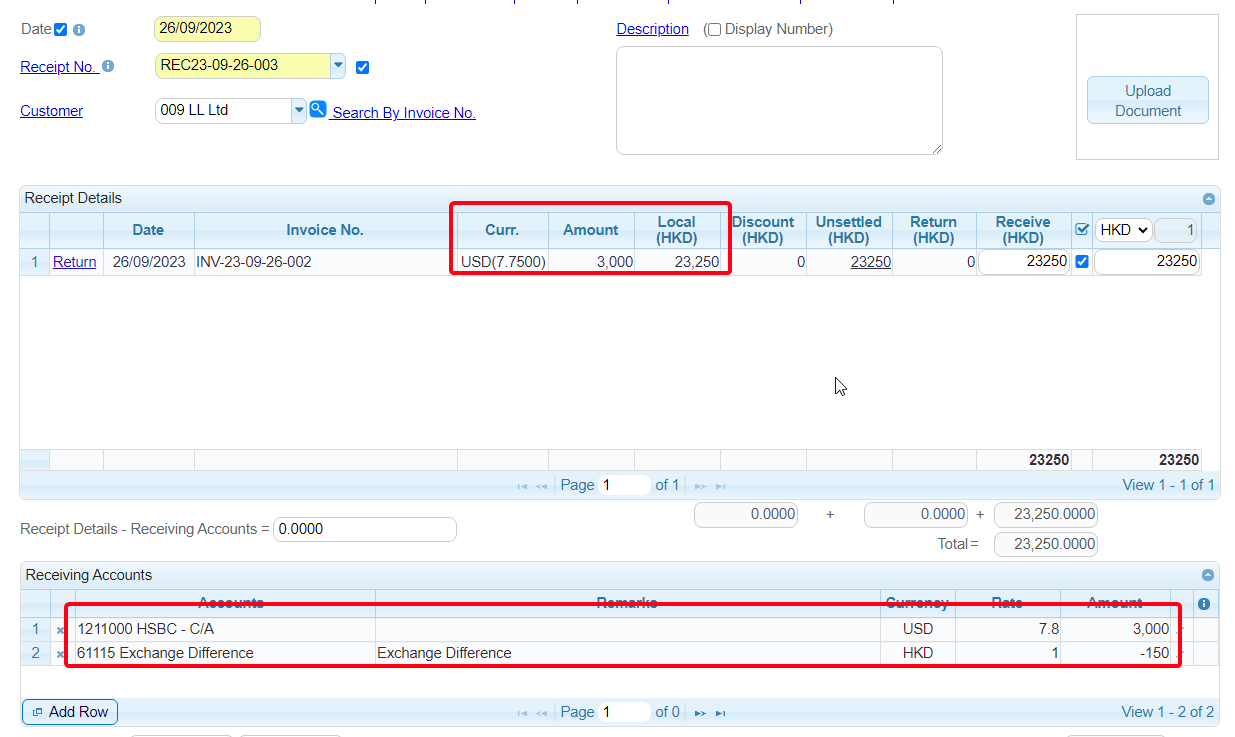
Task: Open the Receipt No. dropdown arrow
Action: 338,66
